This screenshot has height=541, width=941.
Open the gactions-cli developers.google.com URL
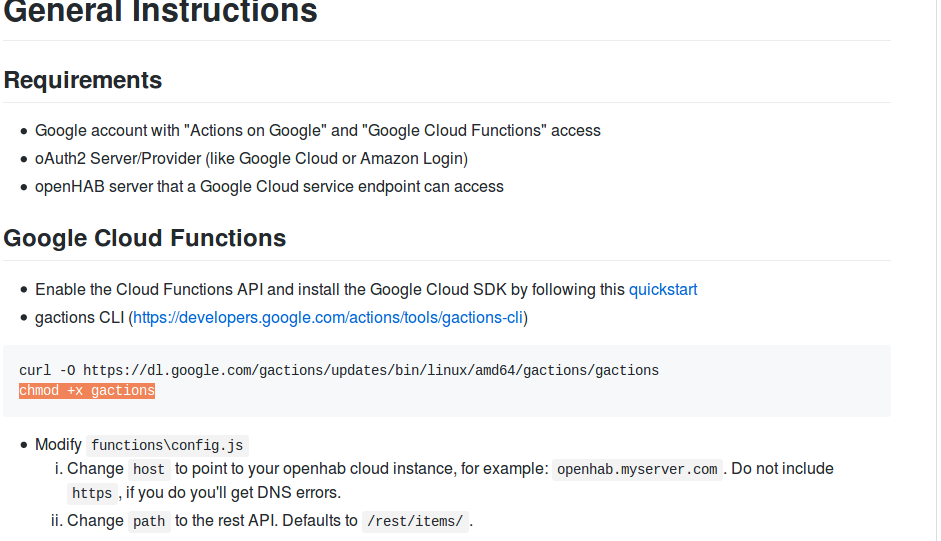(x=328, y=318)
